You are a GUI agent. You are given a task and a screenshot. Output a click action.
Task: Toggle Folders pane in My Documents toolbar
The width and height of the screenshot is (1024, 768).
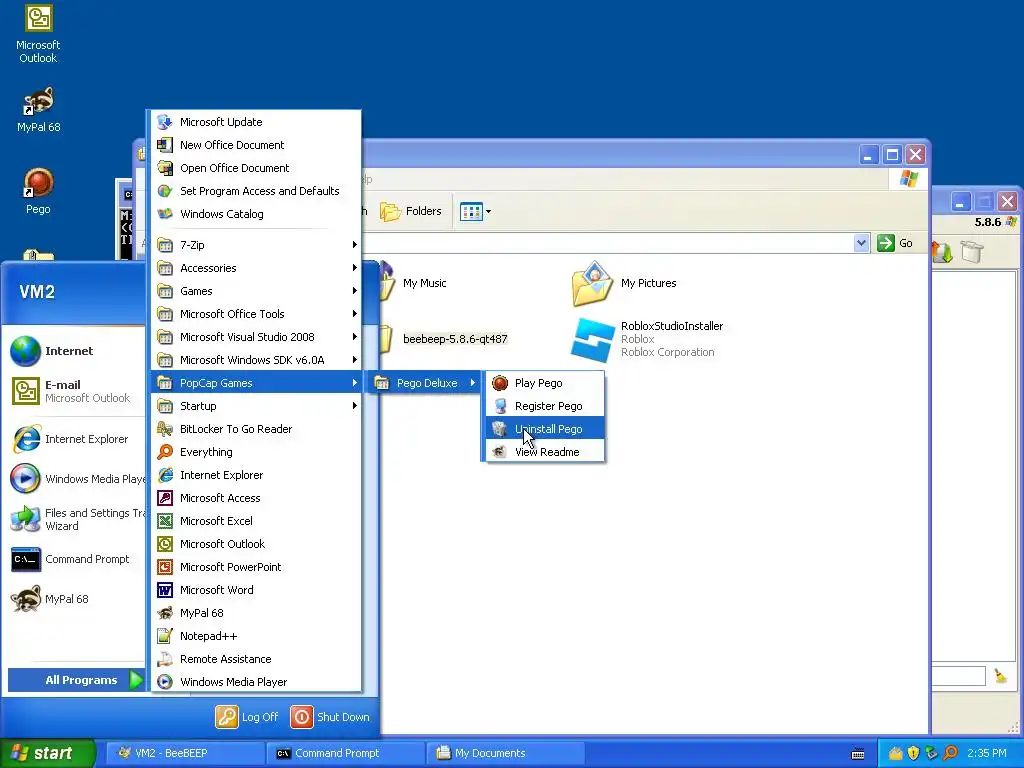pyautogui.click(x=411, y=211)
